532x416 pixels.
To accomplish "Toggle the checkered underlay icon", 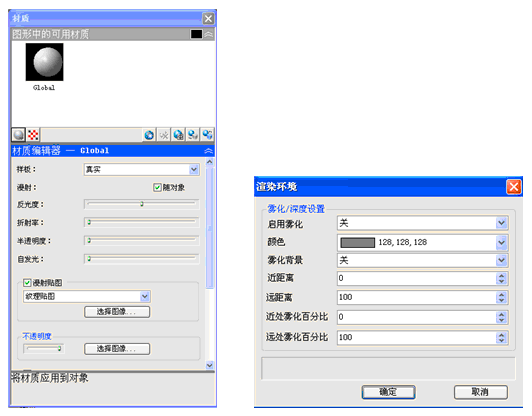I will [x=33, y=135].
